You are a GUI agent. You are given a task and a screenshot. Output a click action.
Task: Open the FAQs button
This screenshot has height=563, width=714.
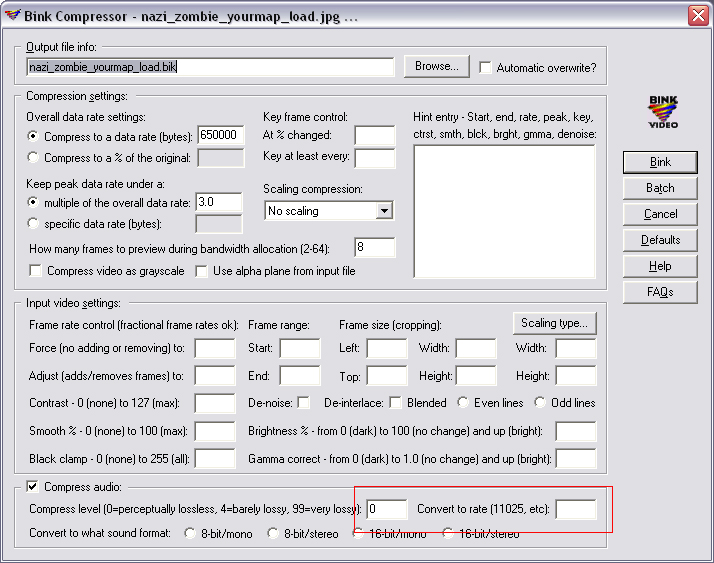[x=660, y=292]
